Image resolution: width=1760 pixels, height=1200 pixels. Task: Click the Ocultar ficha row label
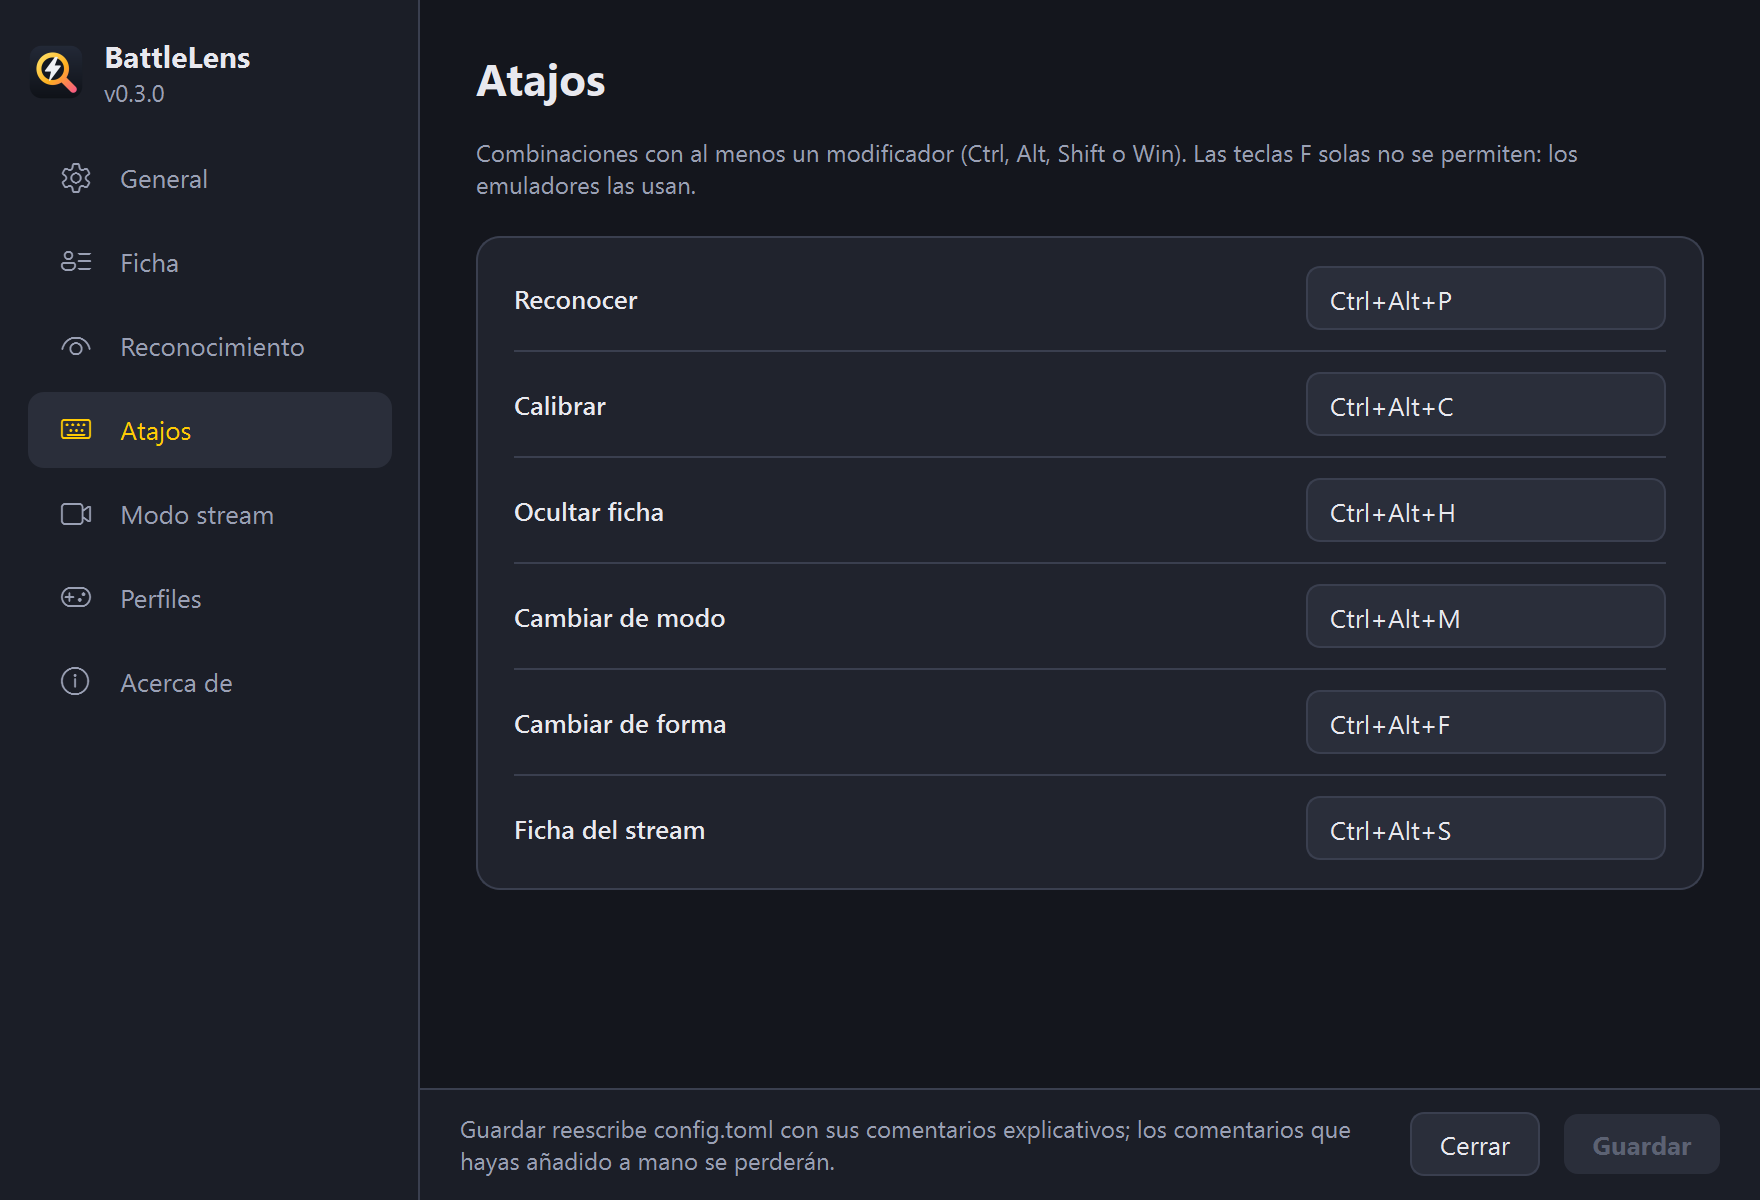click(x=589, y=512)
